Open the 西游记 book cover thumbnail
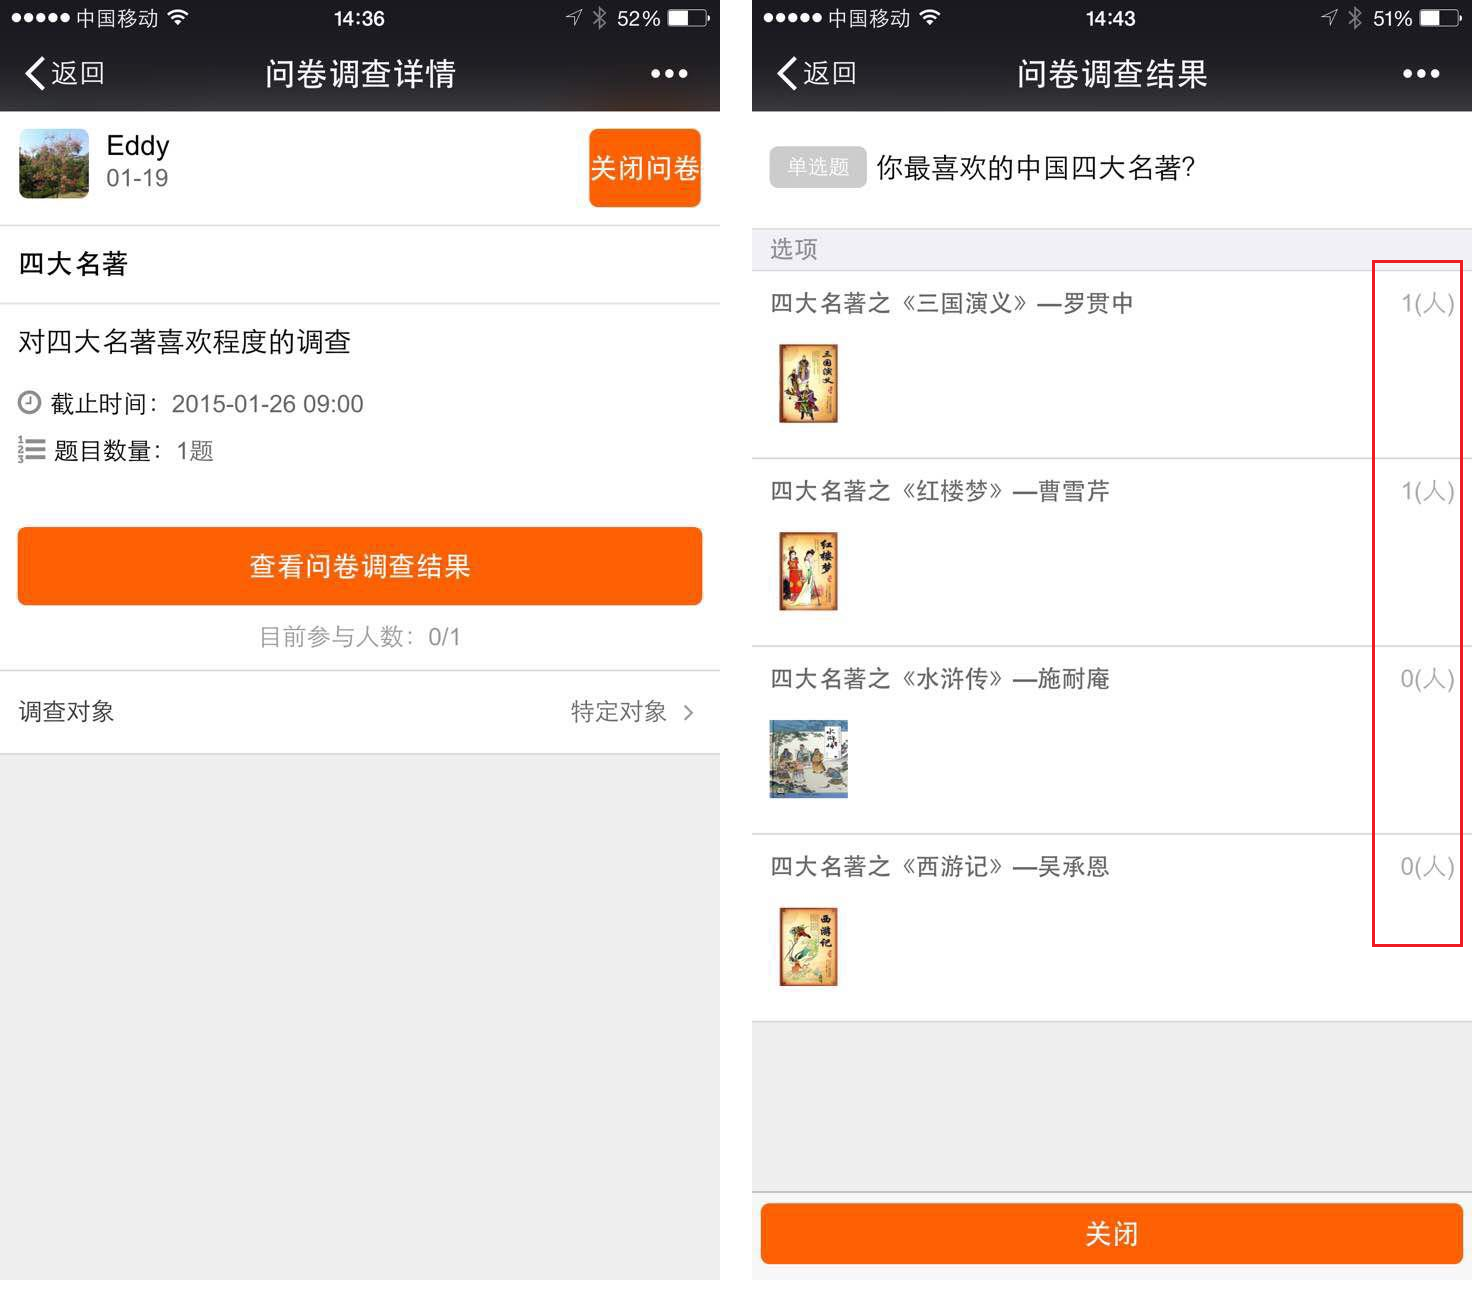 tap(808, 946)
